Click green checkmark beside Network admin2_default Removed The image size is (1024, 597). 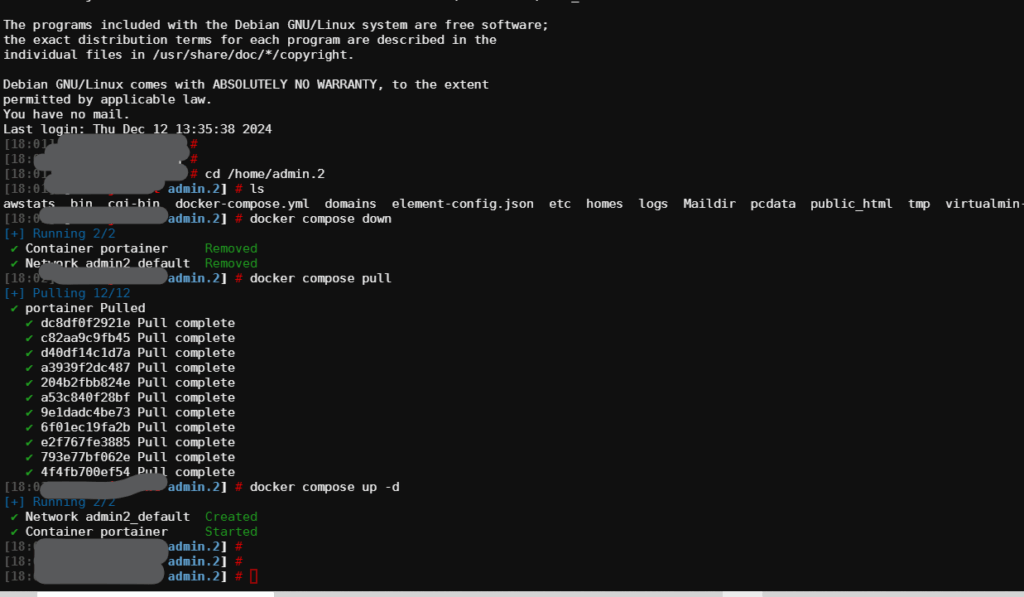pos(14,263)
